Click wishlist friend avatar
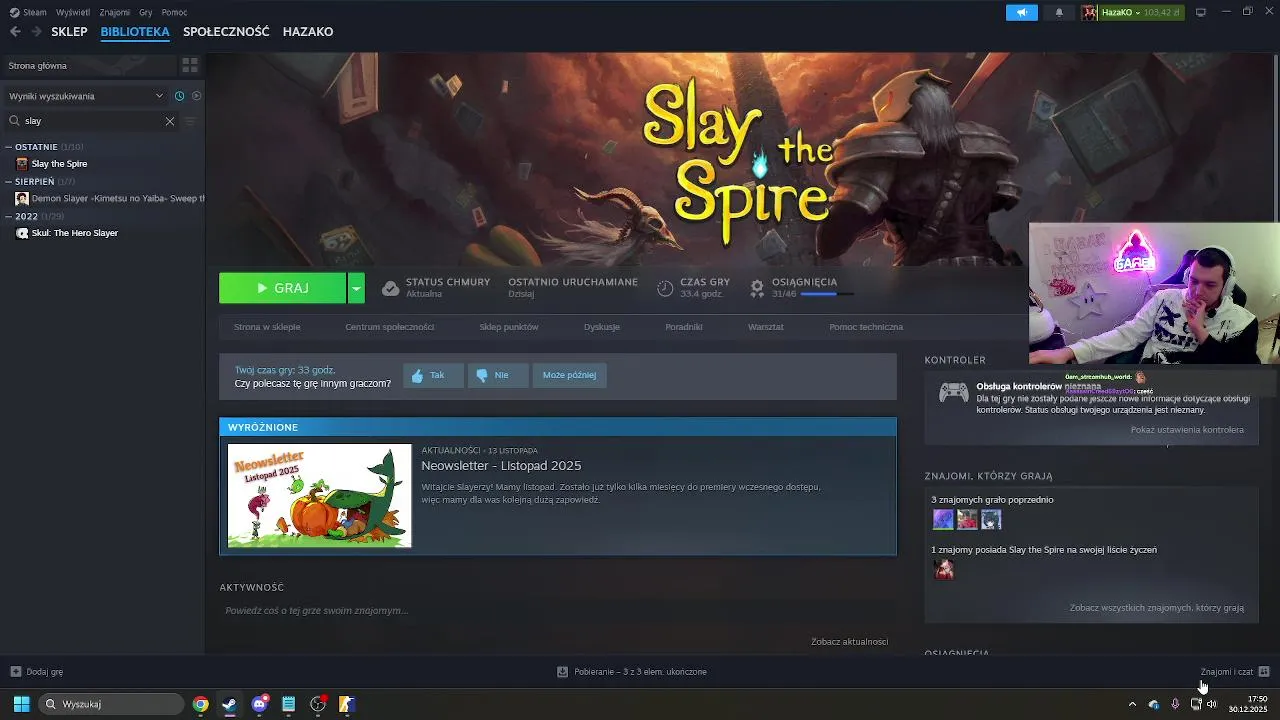The image size is (1280, 720). click(x=943, y=570)
